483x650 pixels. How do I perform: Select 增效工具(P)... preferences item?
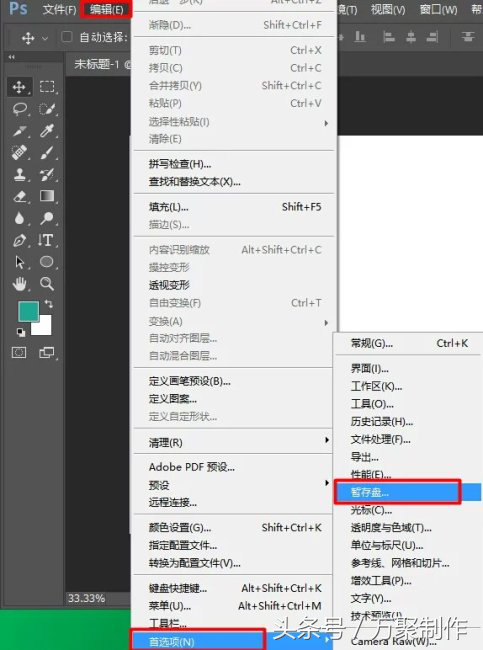(408, 581)
